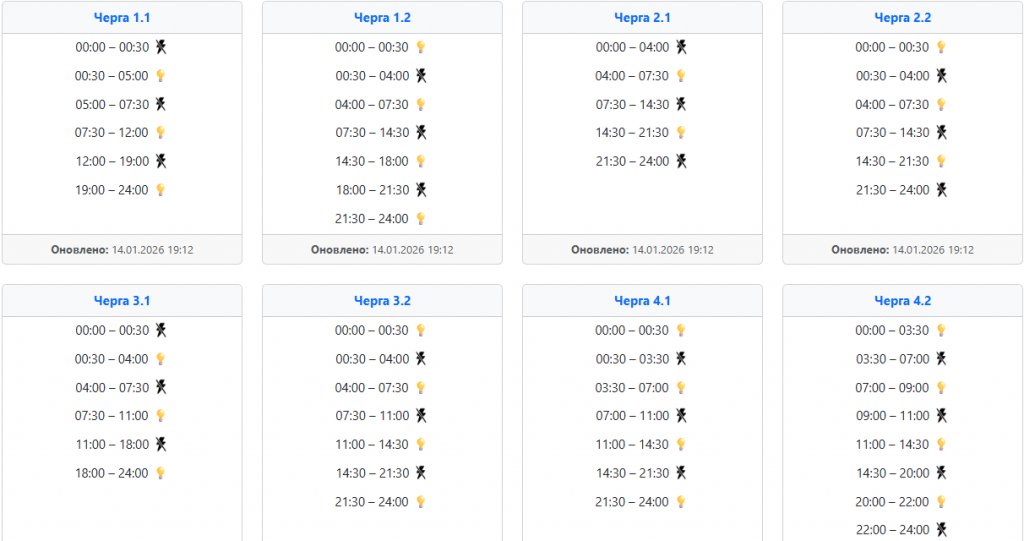Click the 14:30 – 18:00 slot in Черга 1.2
The image size is (1024, 541).
371,161
